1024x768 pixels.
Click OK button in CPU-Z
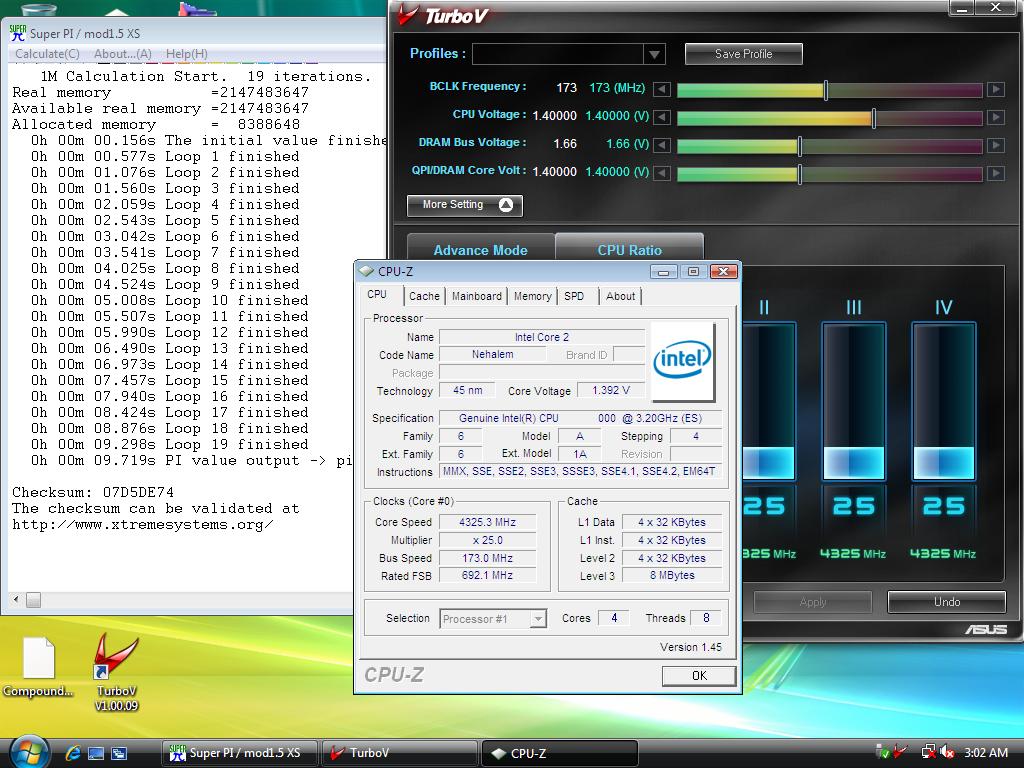pos(699,675)
